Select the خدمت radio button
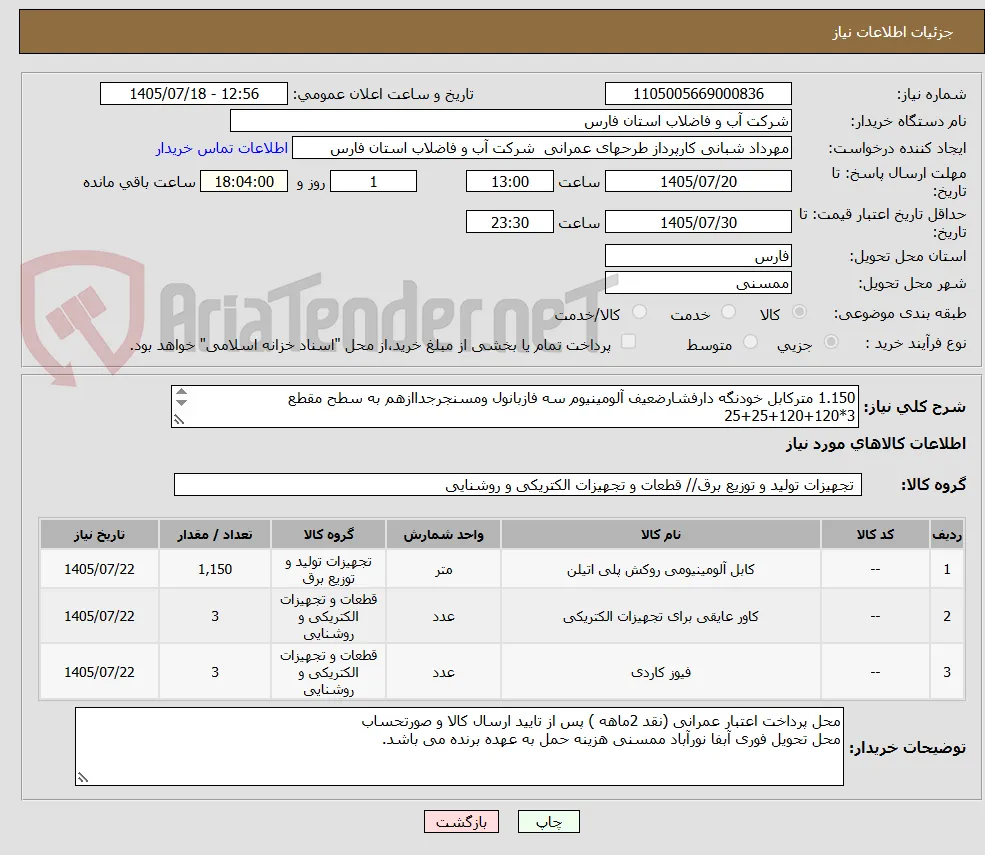This screenshot has width=985, height=855. 728,312
